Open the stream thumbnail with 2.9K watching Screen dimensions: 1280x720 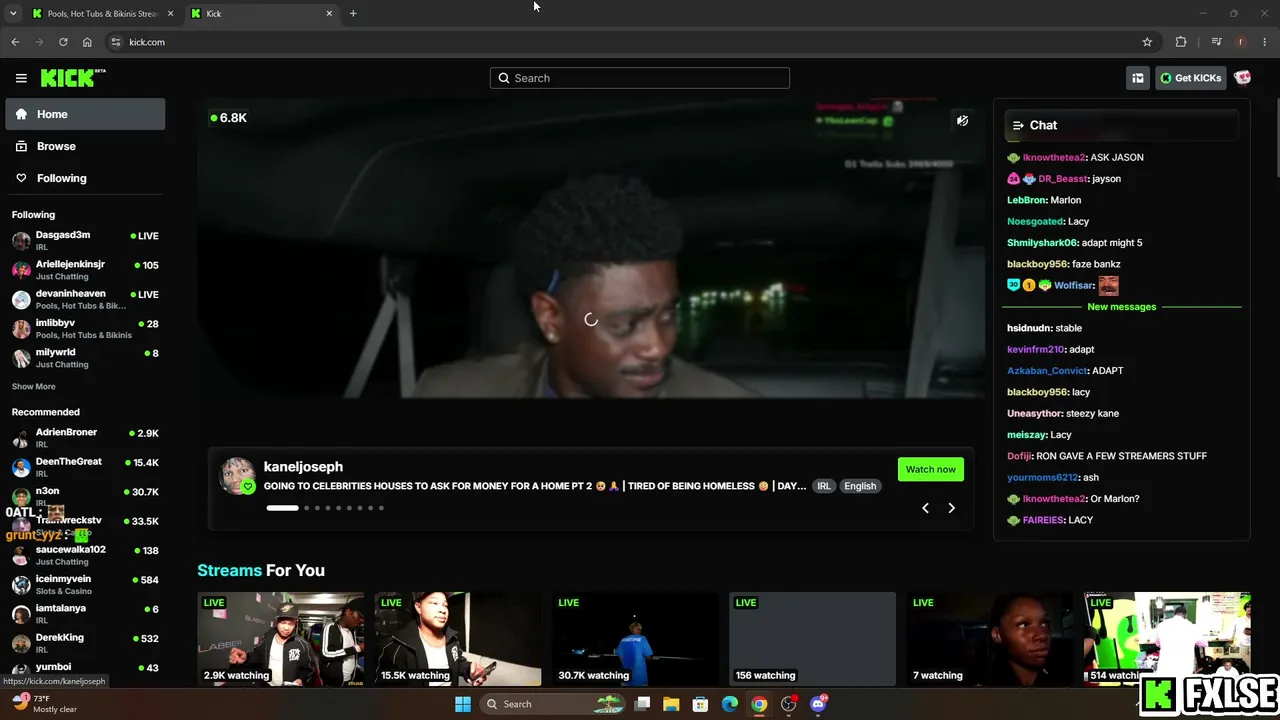tap(281, 639)
